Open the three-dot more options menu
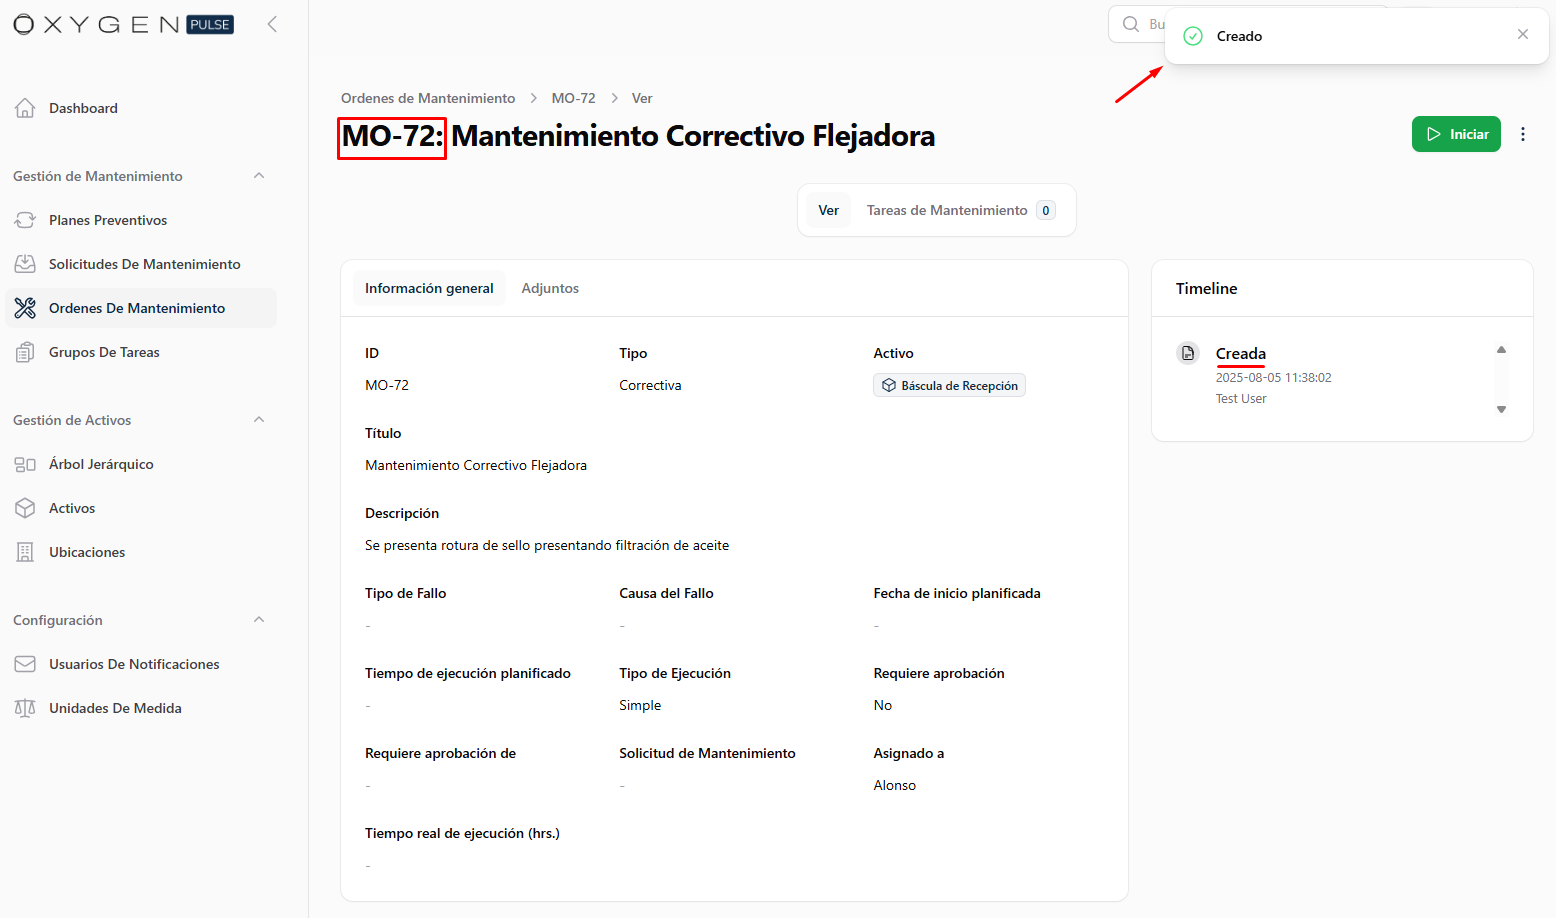The height and width of the screenshot is (918, 1556). click(1522, 134)
